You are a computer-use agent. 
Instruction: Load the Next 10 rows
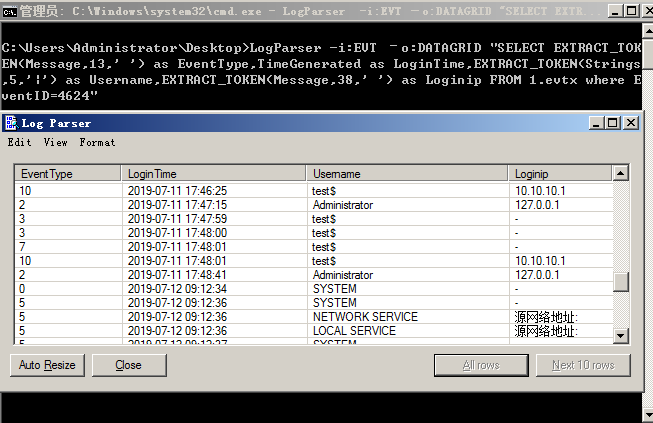(583, 365)
